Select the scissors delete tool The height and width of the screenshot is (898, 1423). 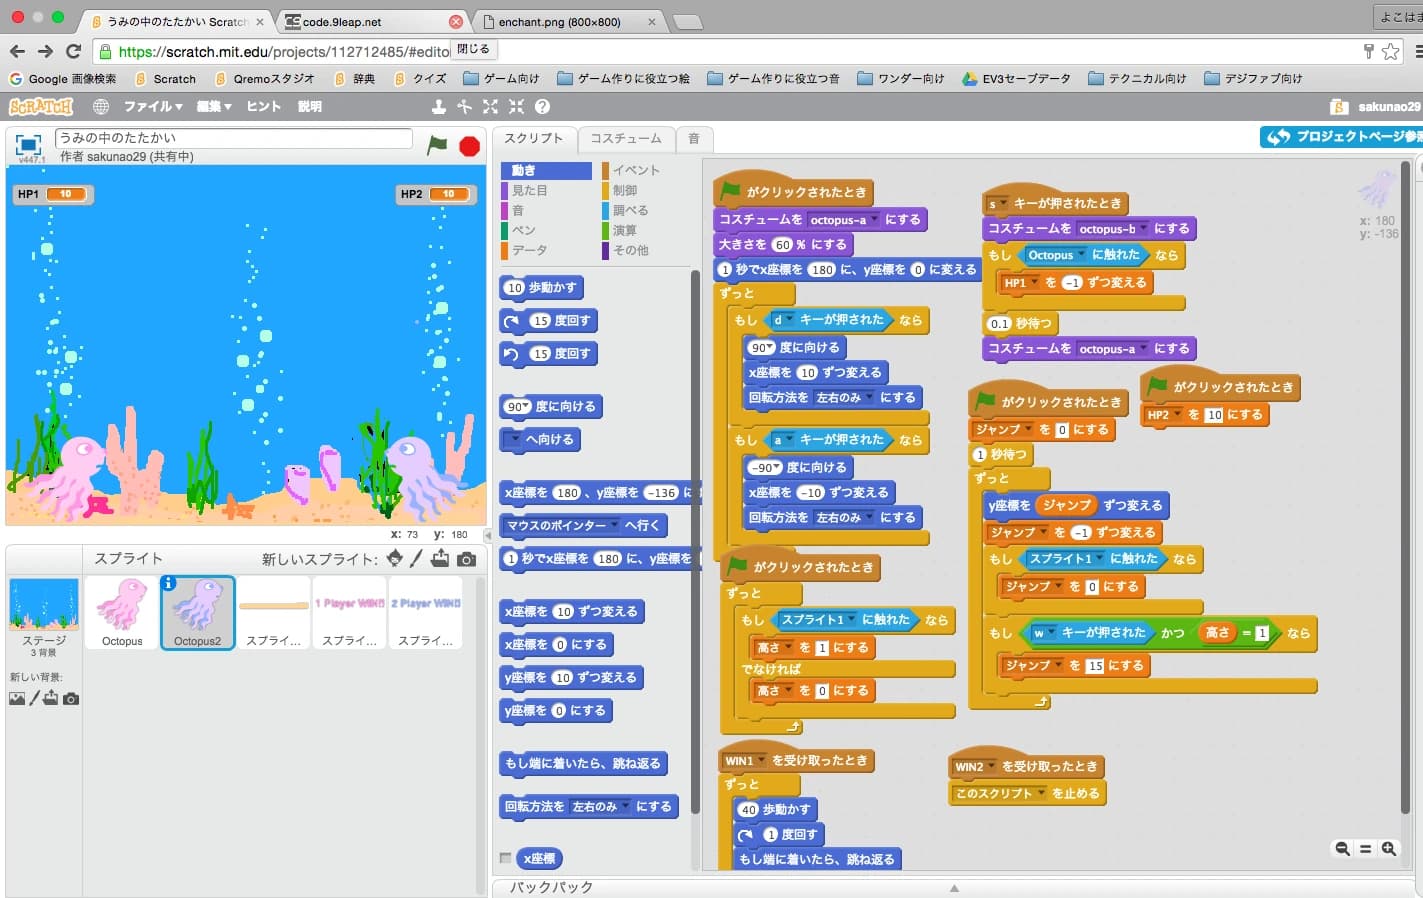pyautogui.click(x=464, y=106)
